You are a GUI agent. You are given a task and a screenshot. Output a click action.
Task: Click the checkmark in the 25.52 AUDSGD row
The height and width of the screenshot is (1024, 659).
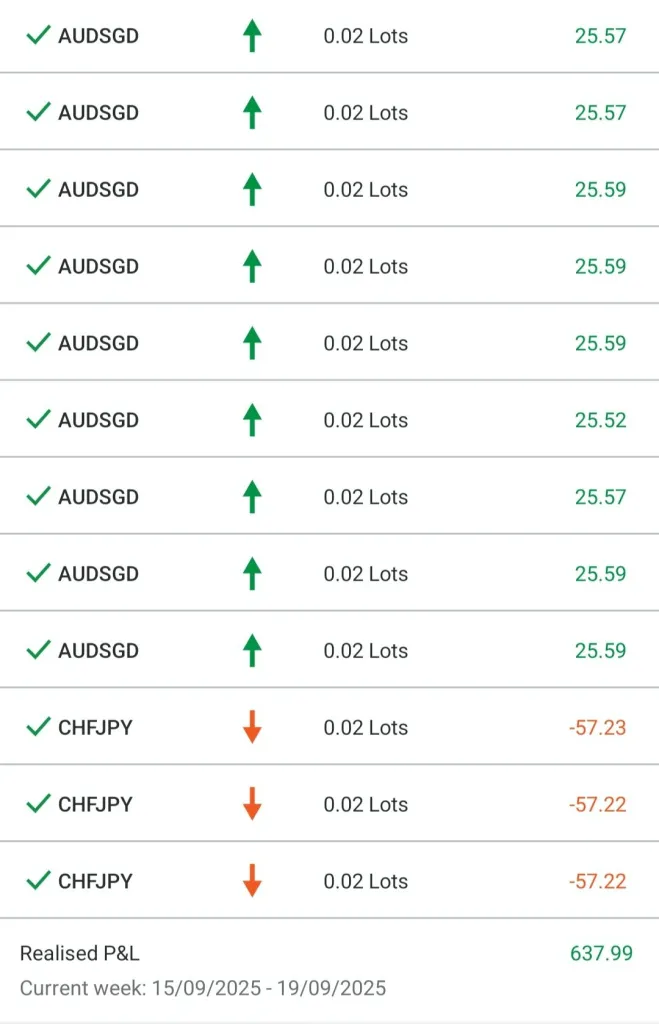[38, 420]
